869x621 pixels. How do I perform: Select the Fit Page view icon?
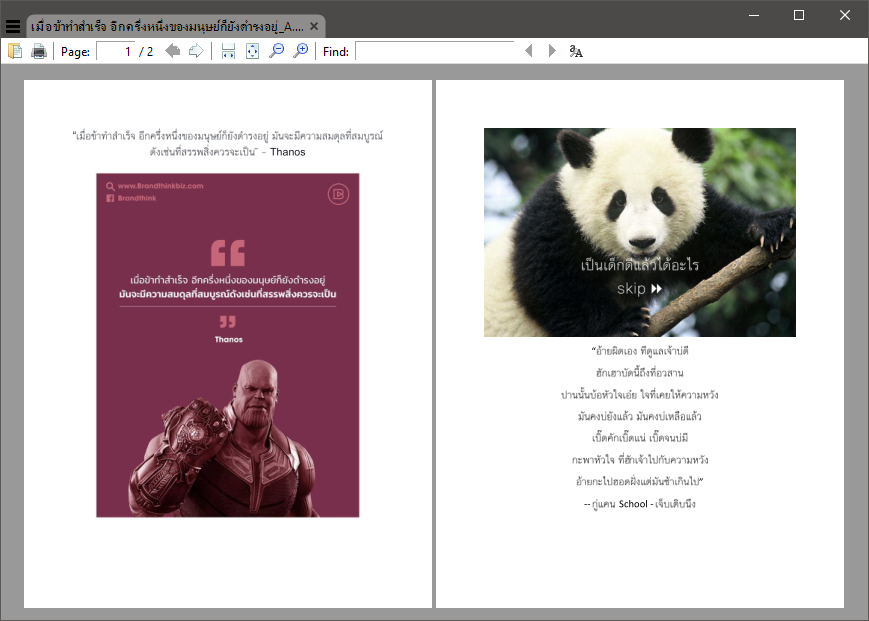(252, 52)
